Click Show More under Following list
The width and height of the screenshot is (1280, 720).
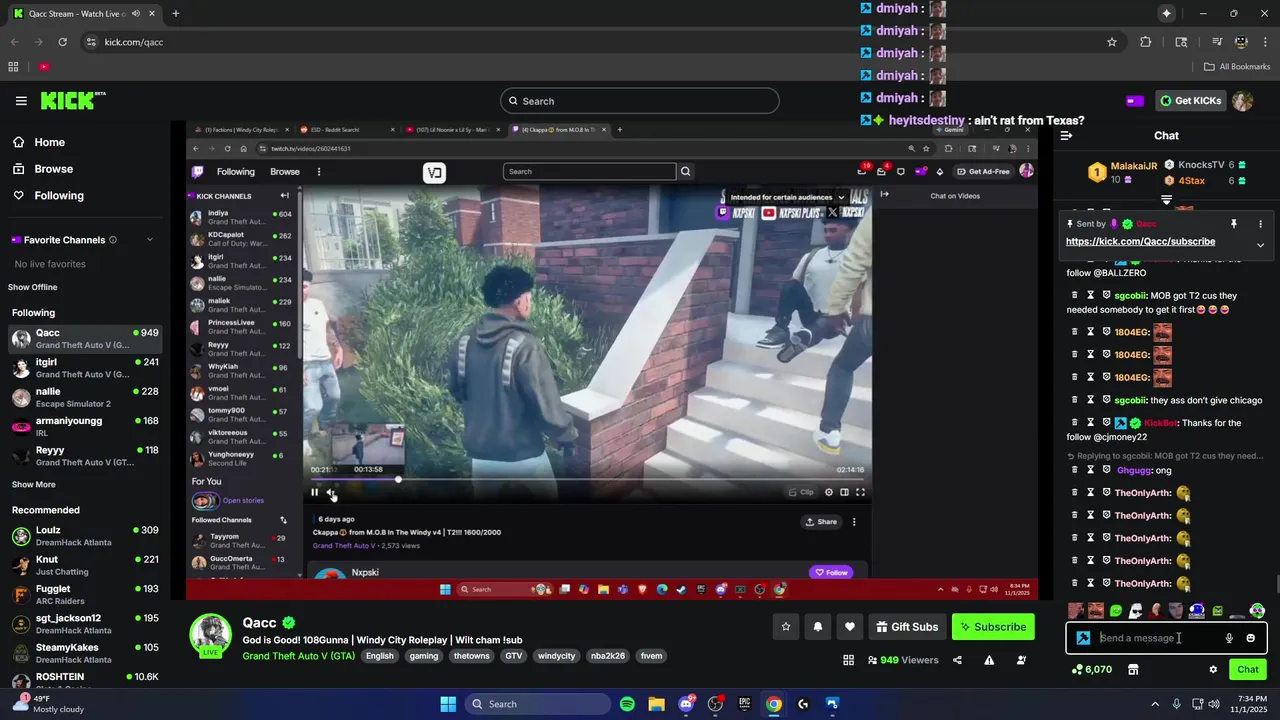click(x=34, y=484)
